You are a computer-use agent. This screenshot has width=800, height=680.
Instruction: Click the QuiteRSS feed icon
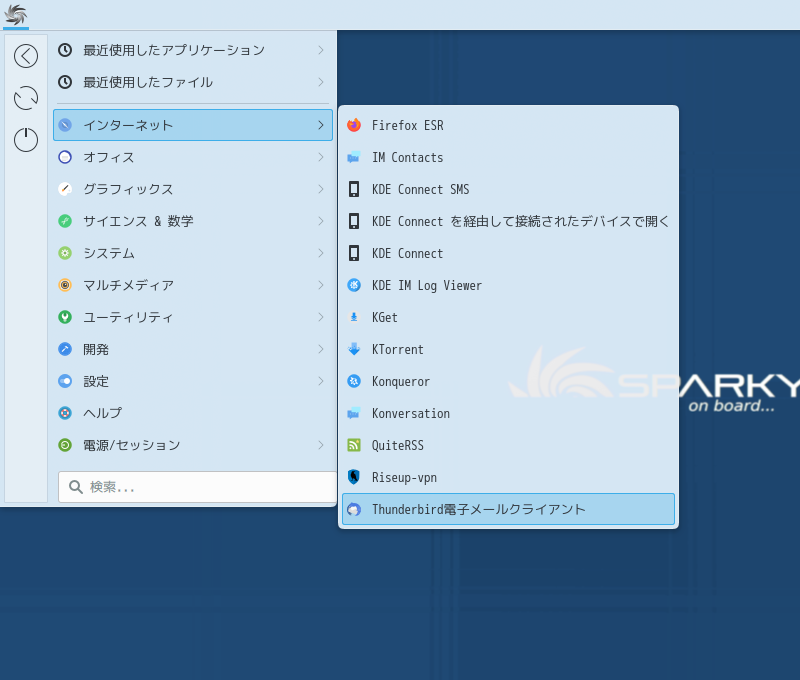point(354,445)
